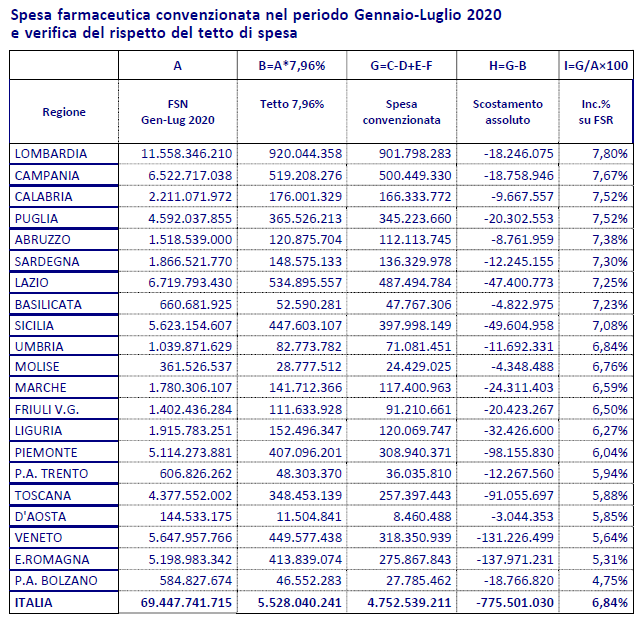Viewport: 642px width, 621px height.
Task: Select the LOMBARDIA region cell
Action: pyautogui.click(x=64, y=154)
